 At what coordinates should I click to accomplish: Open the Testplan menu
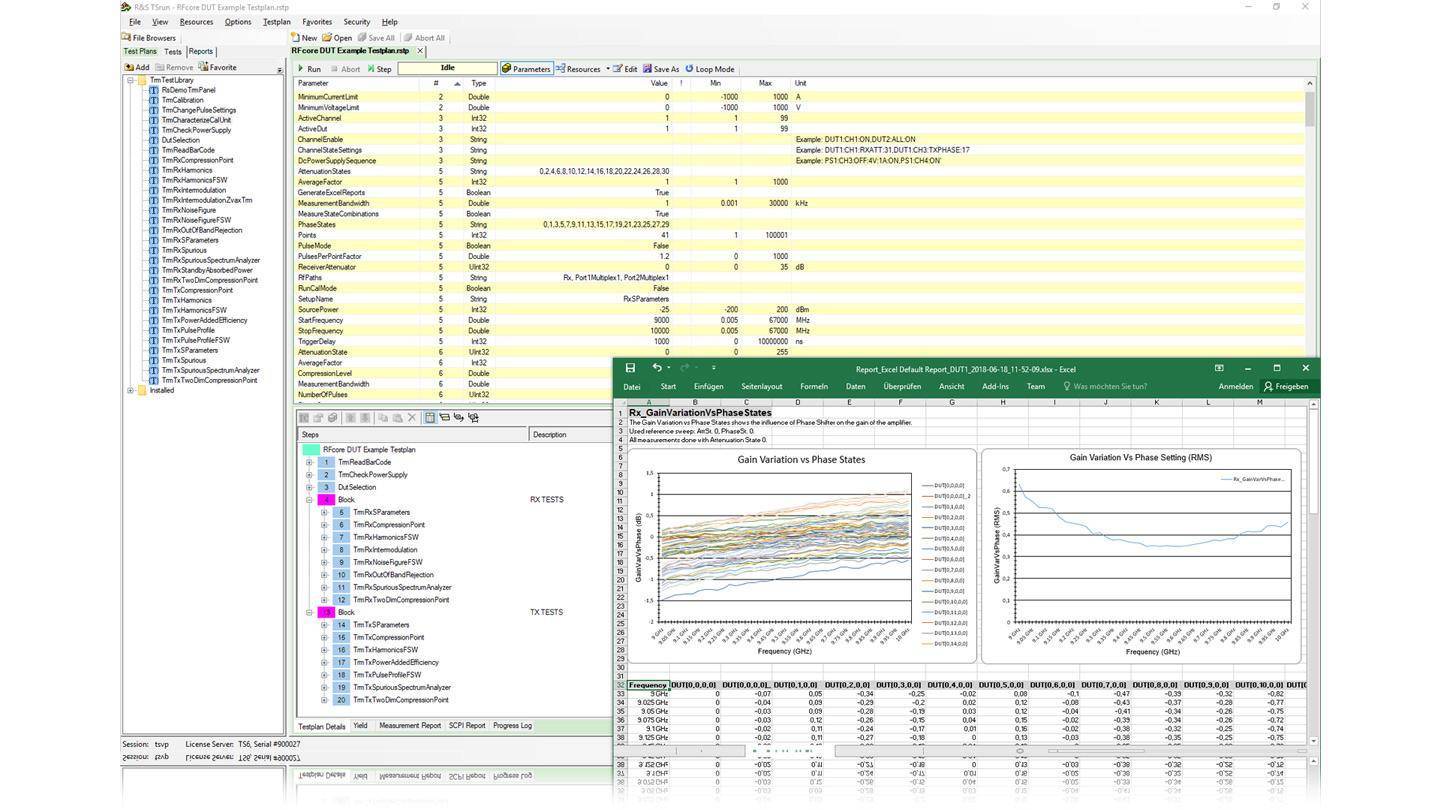(276, 21)
